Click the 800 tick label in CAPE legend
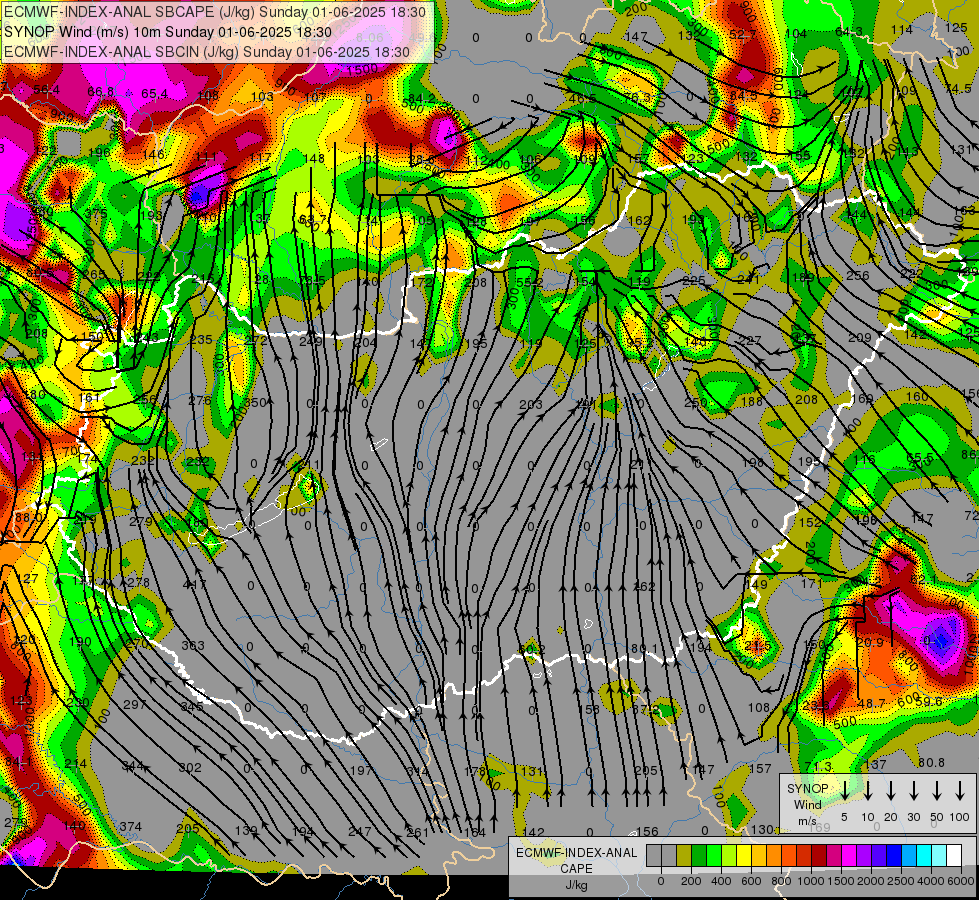The height and width of the screenshot is (900, 979). pos(781,881)
